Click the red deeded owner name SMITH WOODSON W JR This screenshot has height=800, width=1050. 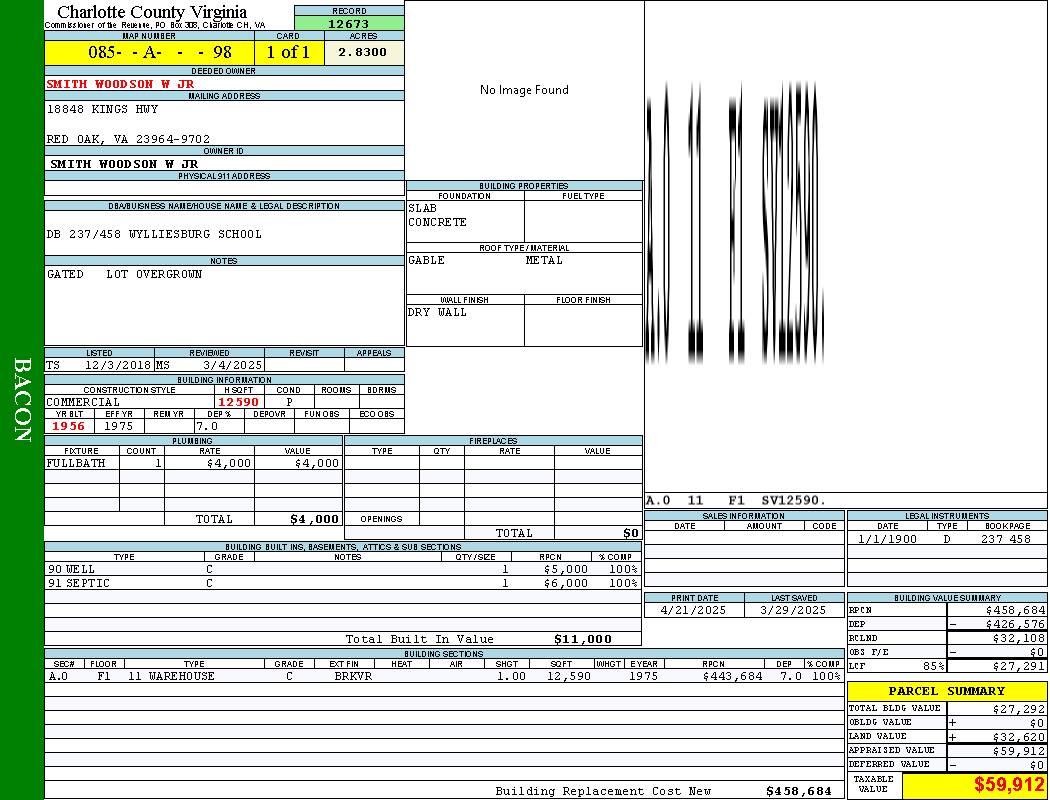[x=120, y=84]
